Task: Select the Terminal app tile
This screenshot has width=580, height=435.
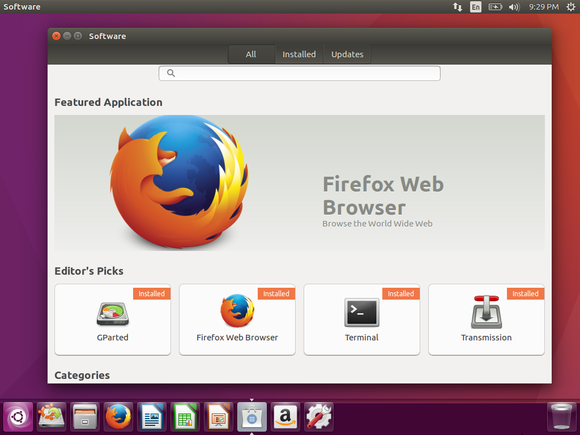Action: 362,320
